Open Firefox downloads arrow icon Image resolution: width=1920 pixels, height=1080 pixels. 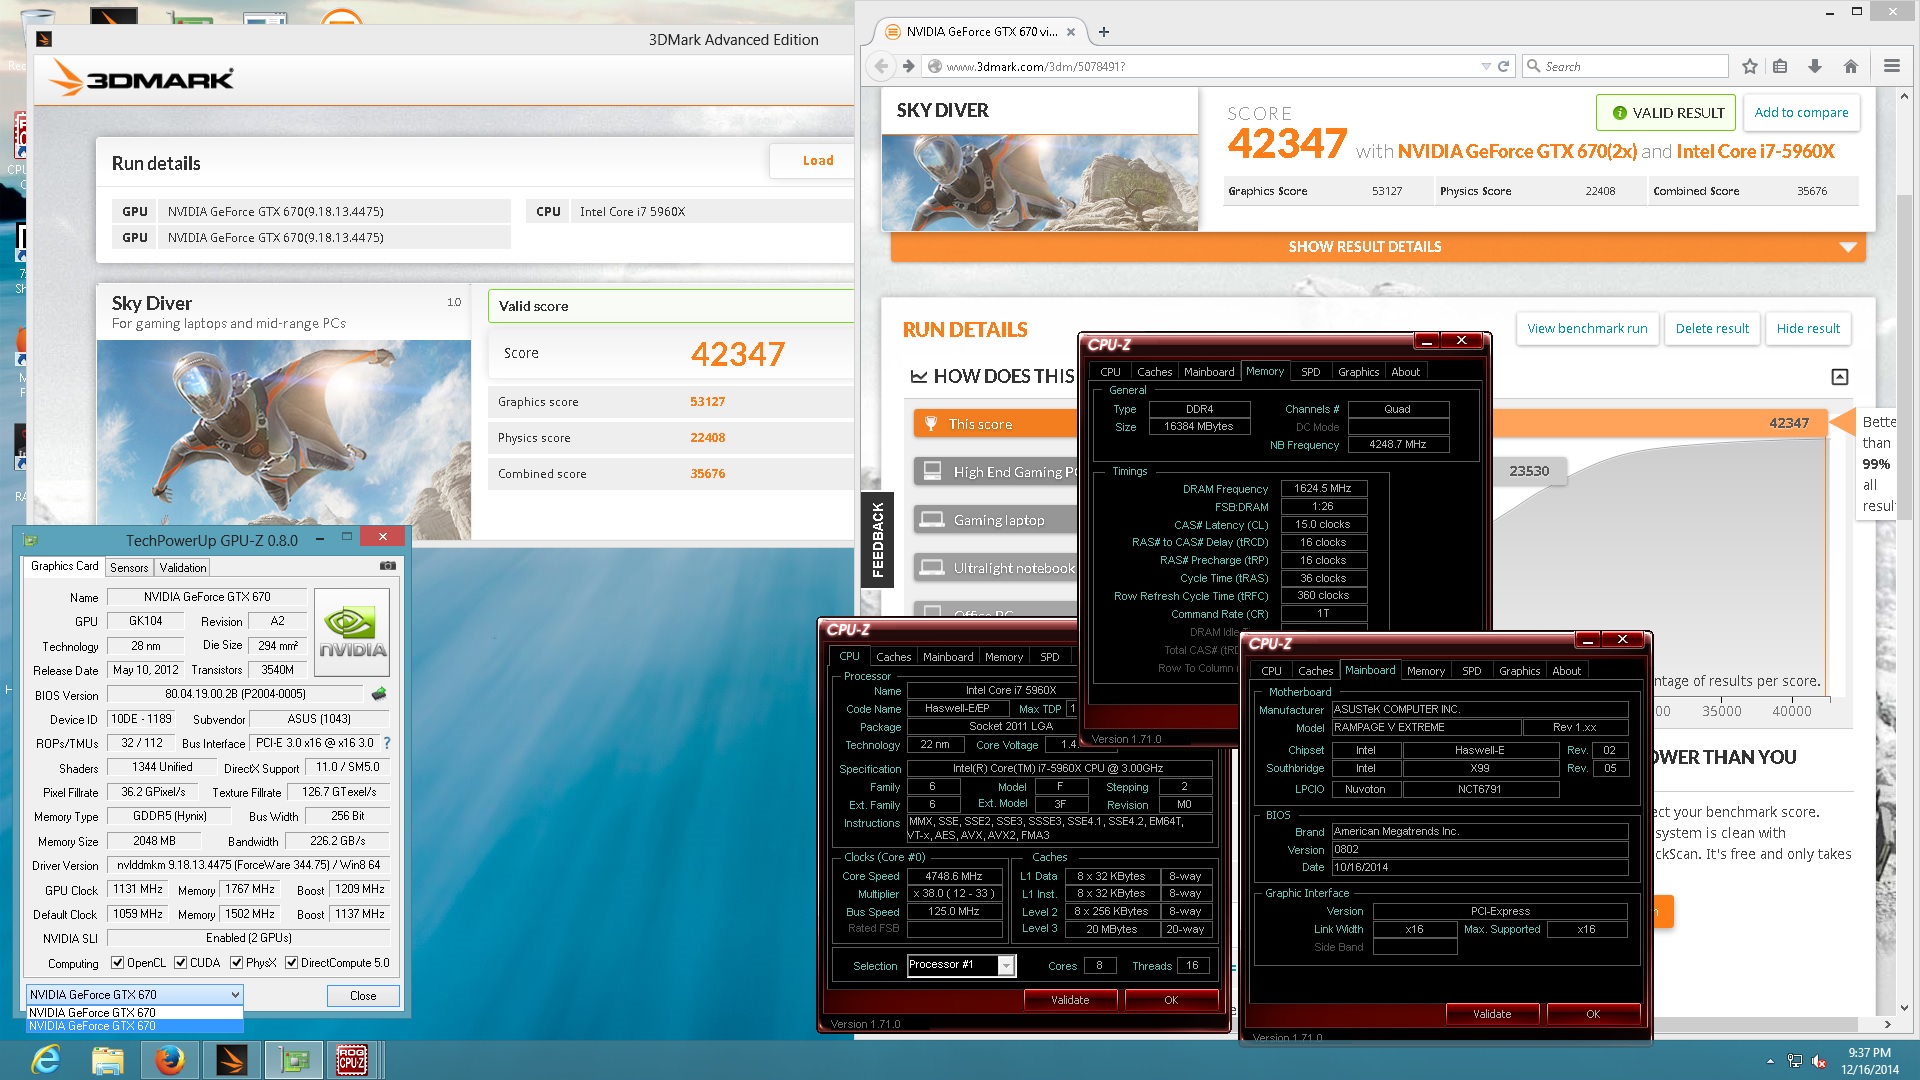pos(1814,66)
